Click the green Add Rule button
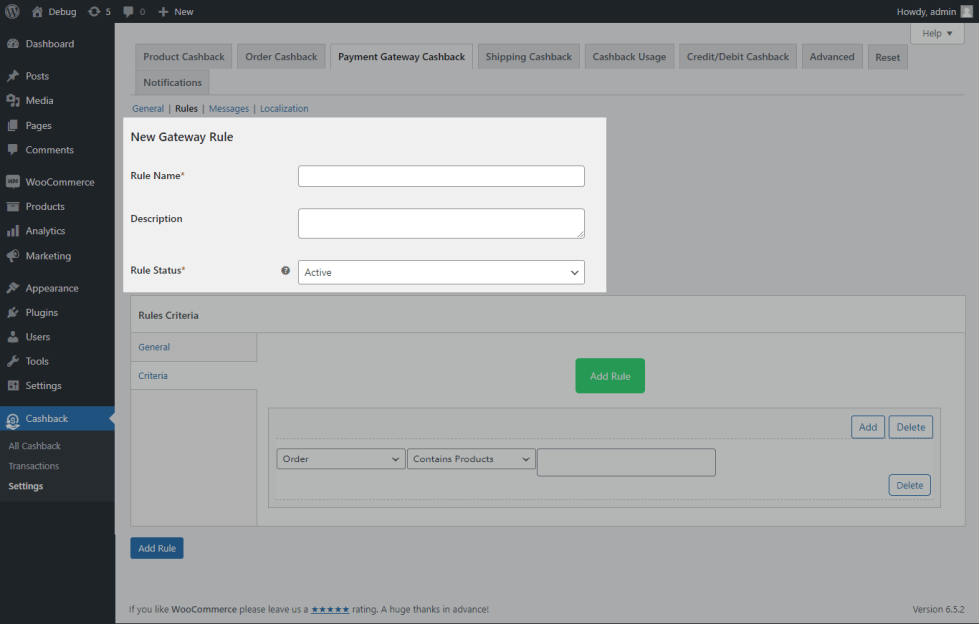 click(x=609, y=376)
